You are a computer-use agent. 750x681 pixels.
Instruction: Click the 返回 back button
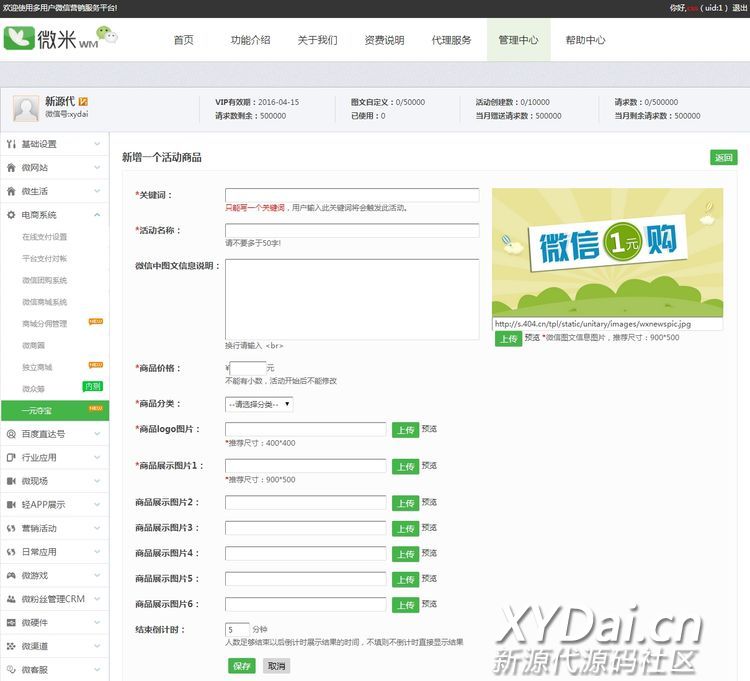tap(723, 158)
